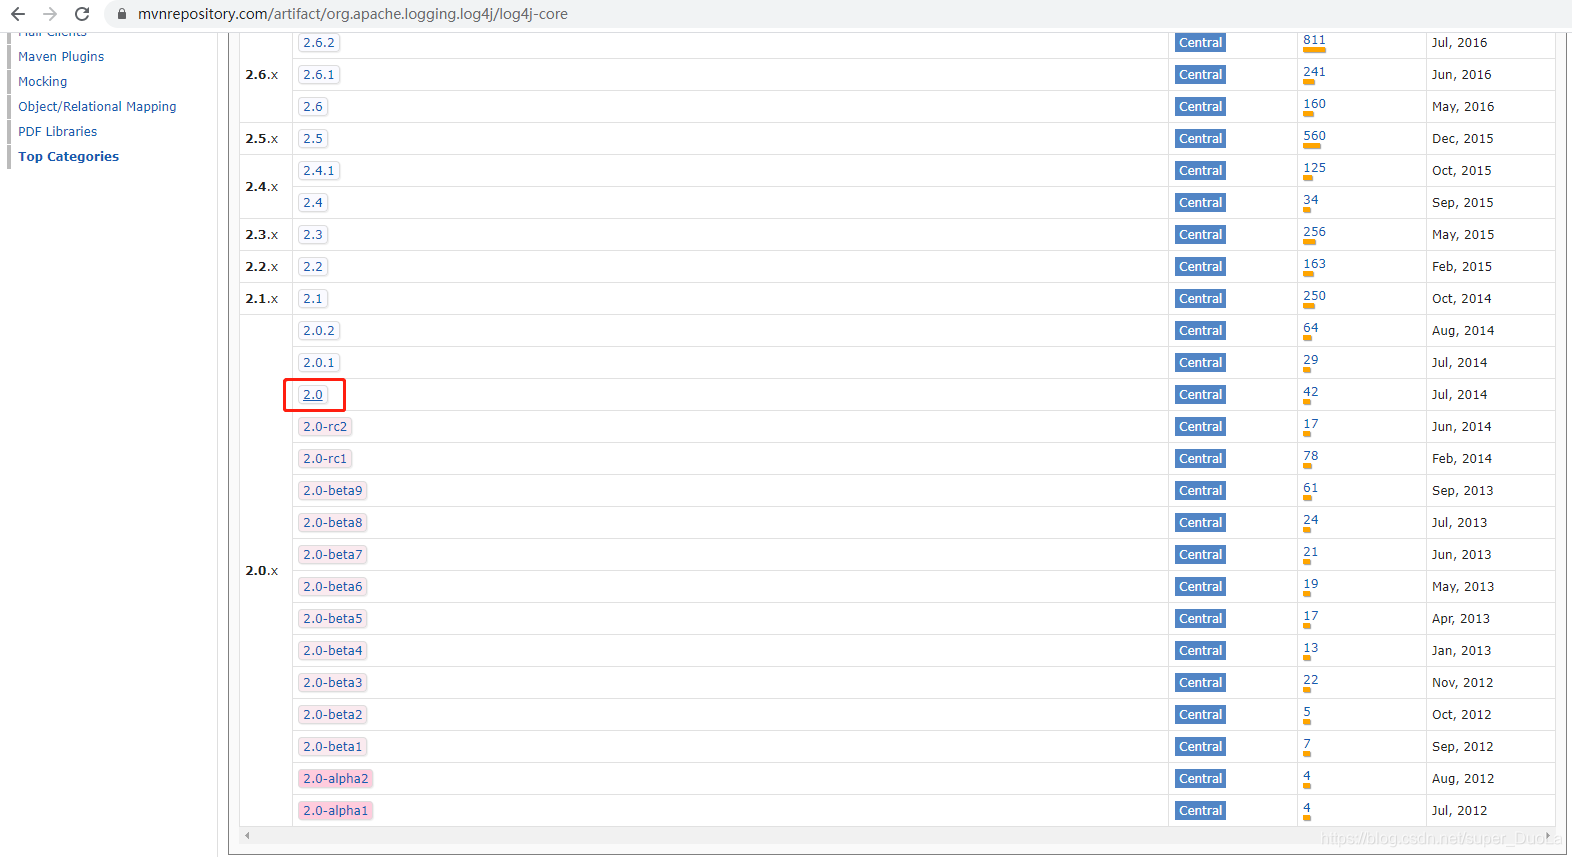Open version 2.0-alpha2 link
The width and height of the screenshot is (1572, 857).
point(336,779)
